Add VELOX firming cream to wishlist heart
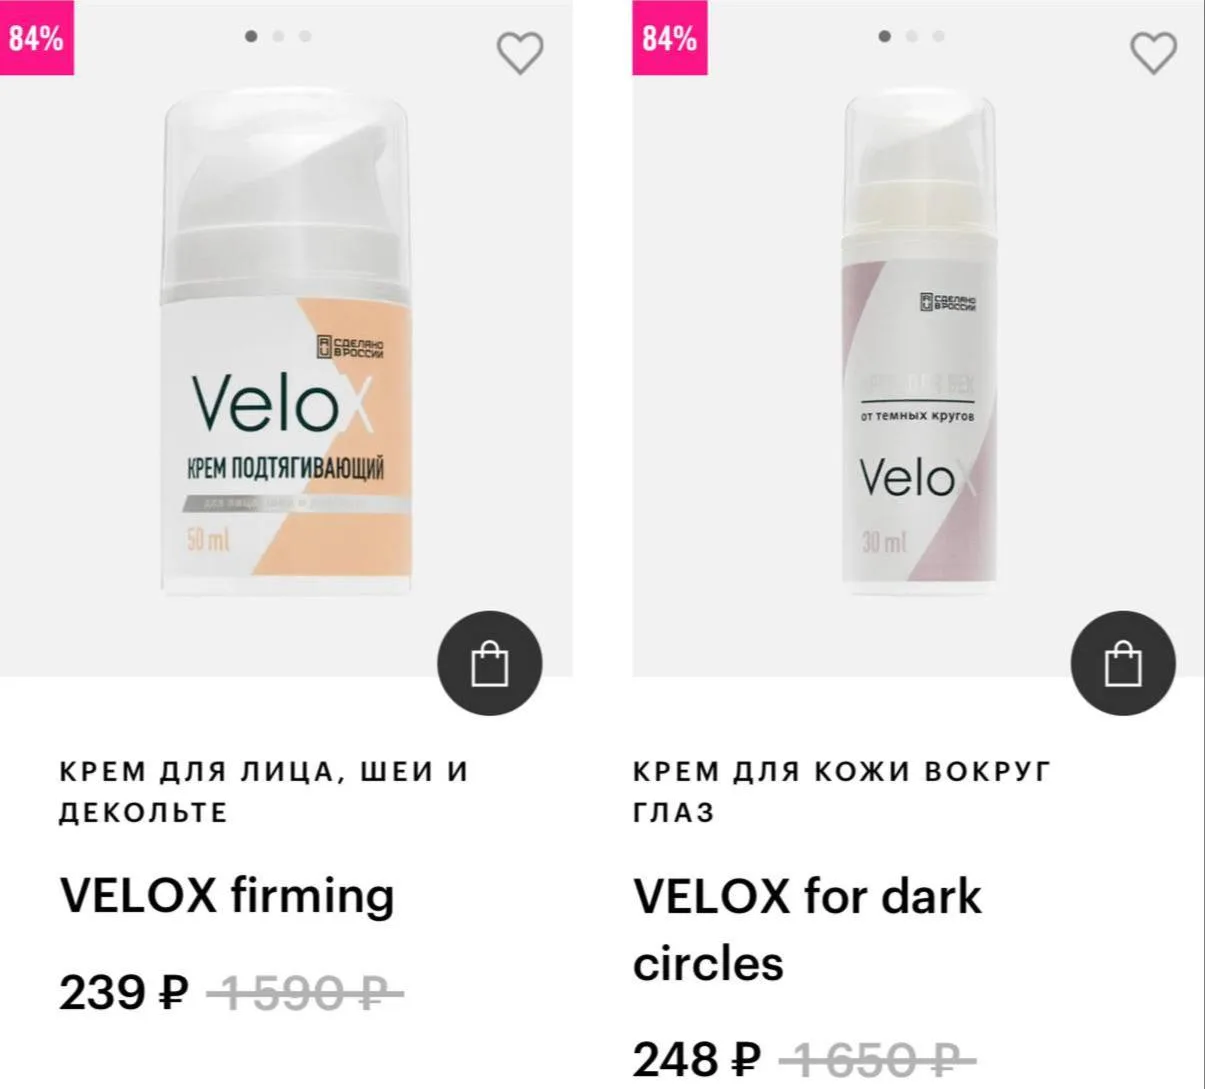The image size is (1205, 1089). [x=520, y=53]
